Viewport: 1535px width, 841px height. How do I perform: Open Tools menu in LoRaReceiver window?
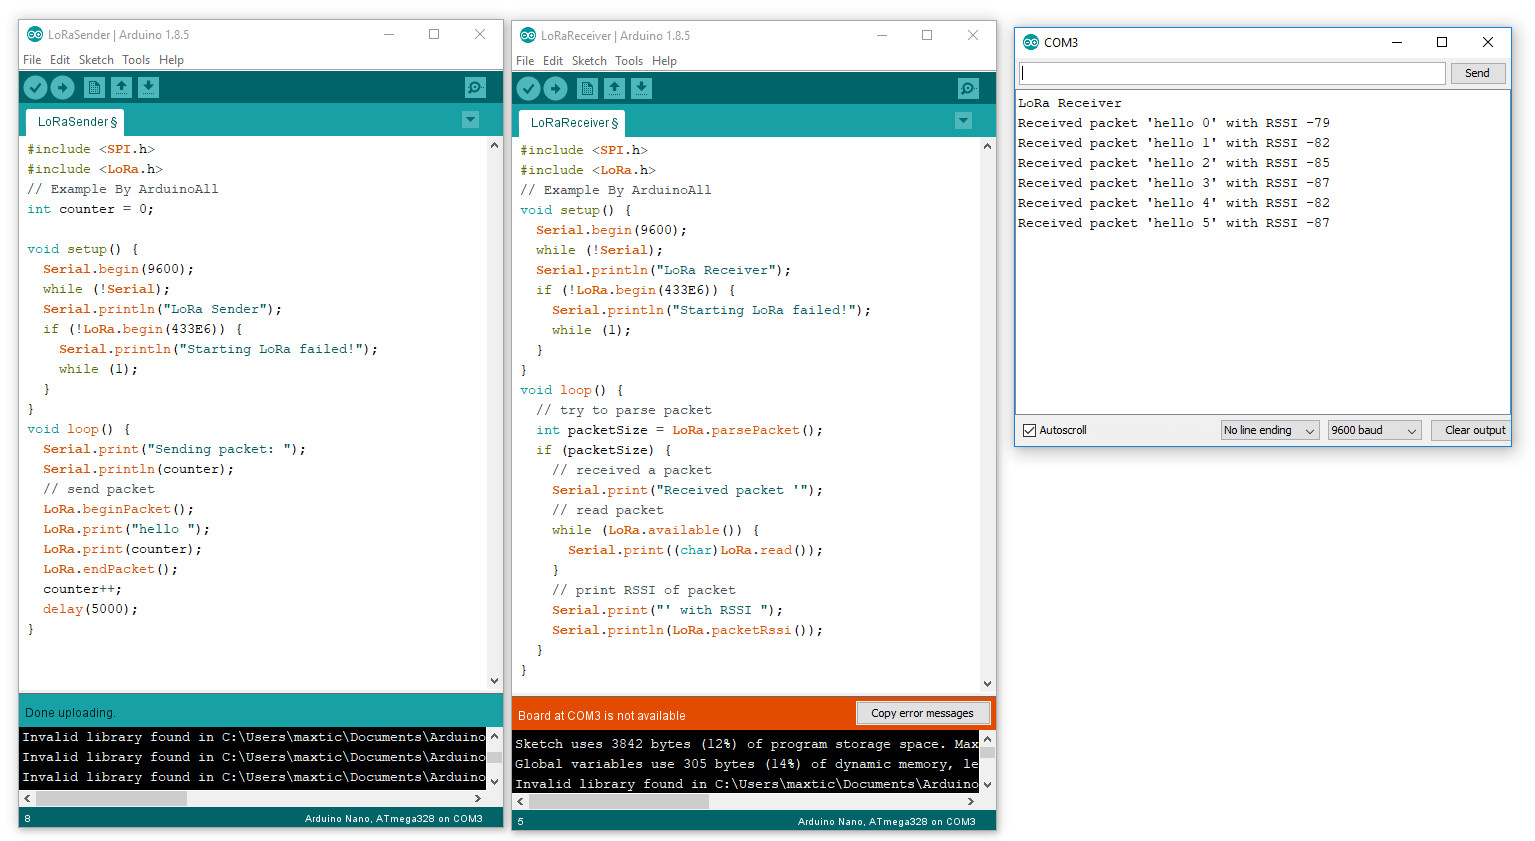[x=629, y=61]
